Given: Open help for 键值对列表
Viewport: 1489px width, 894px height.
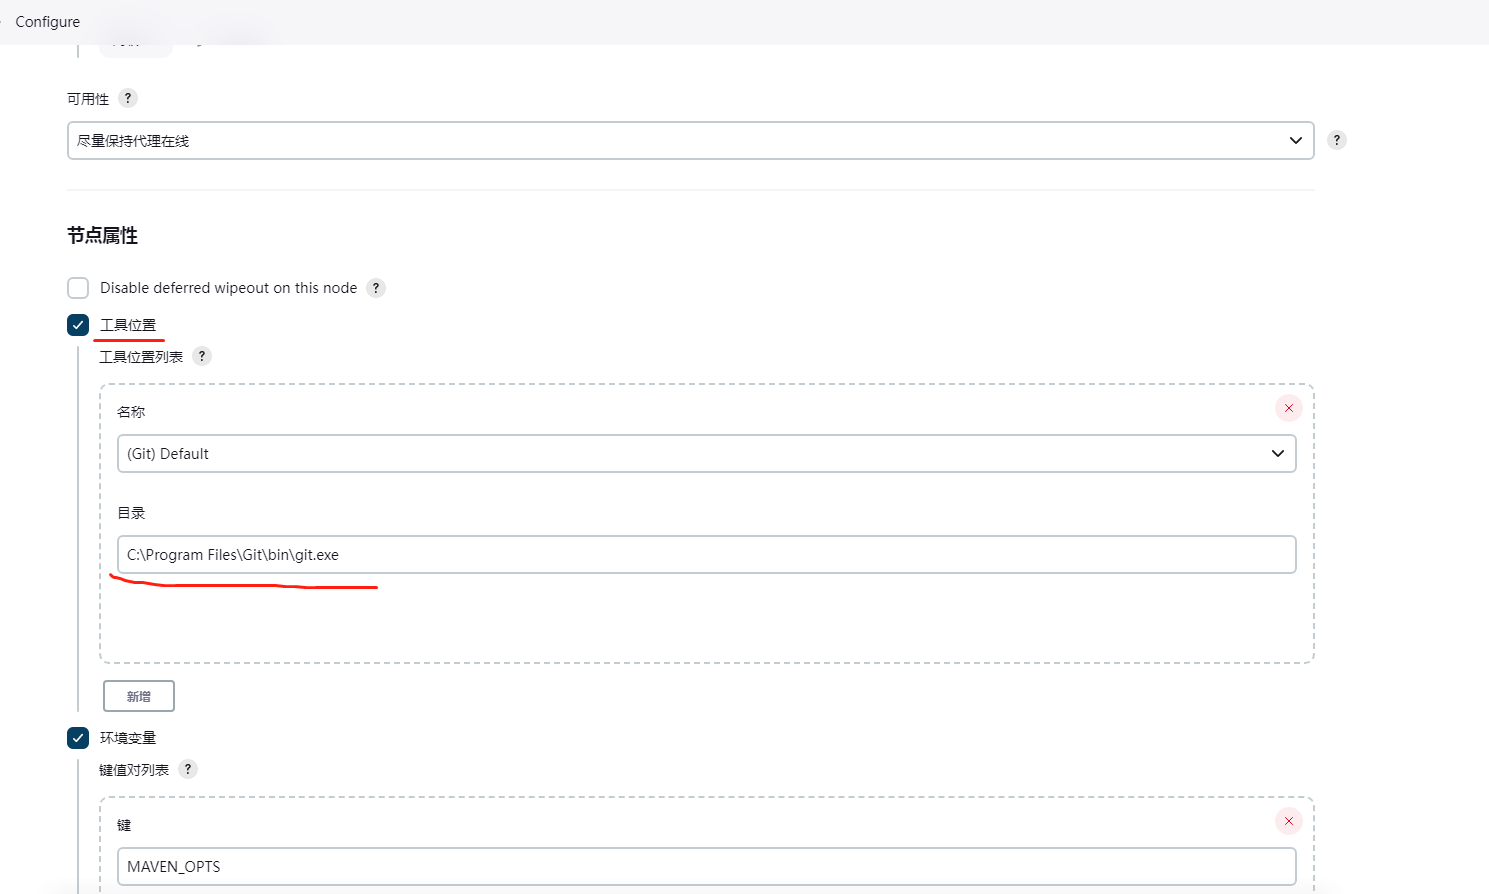Looking at the screenshot, I should 188,769.
